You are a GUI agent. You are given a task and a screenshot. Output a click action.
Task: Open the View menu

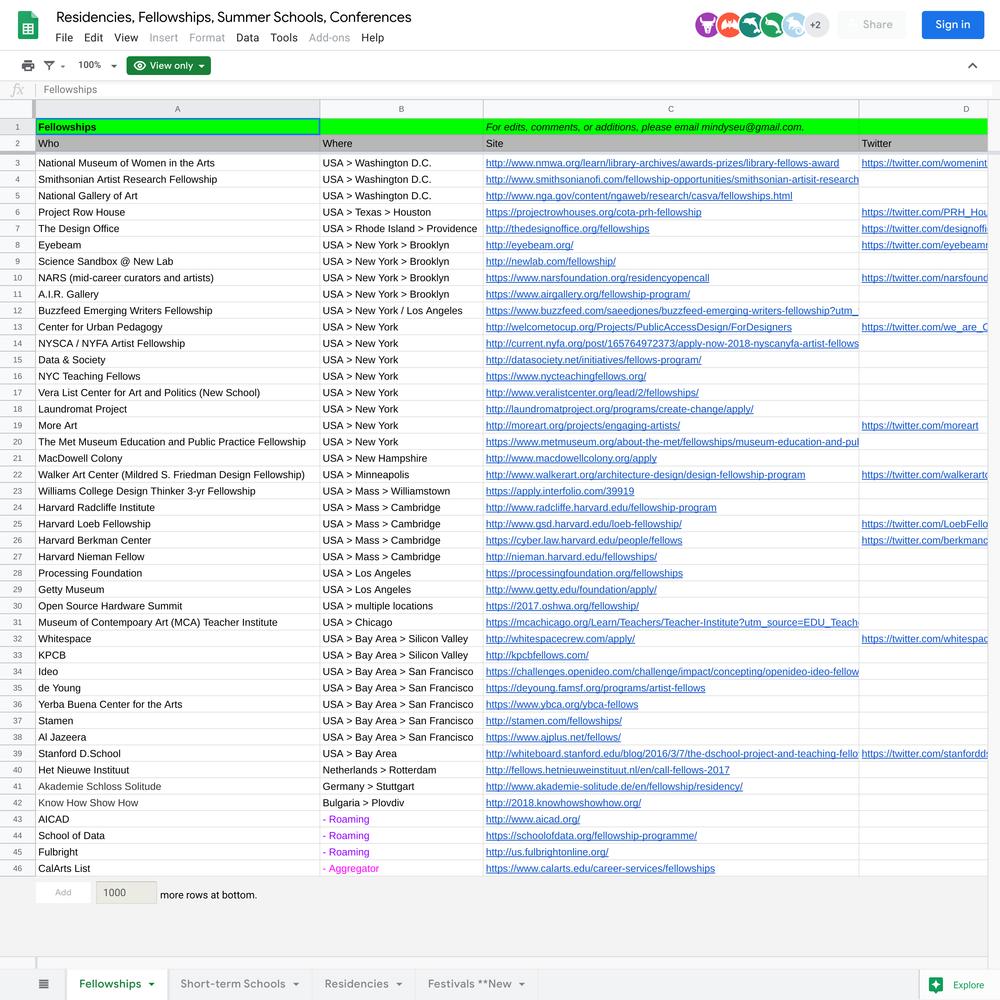tap(126, 38)
